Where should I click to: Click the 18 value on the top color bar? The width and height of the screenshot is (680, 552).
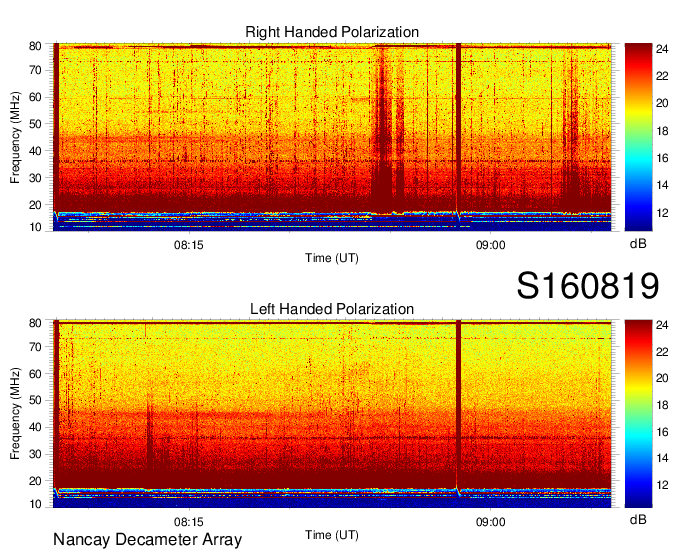(x=662, y=131)
